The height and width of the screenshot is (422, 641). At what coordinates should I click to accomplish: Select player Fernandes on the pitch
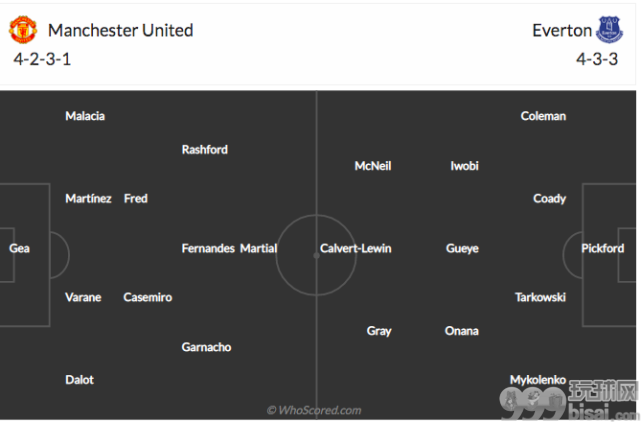208,248
